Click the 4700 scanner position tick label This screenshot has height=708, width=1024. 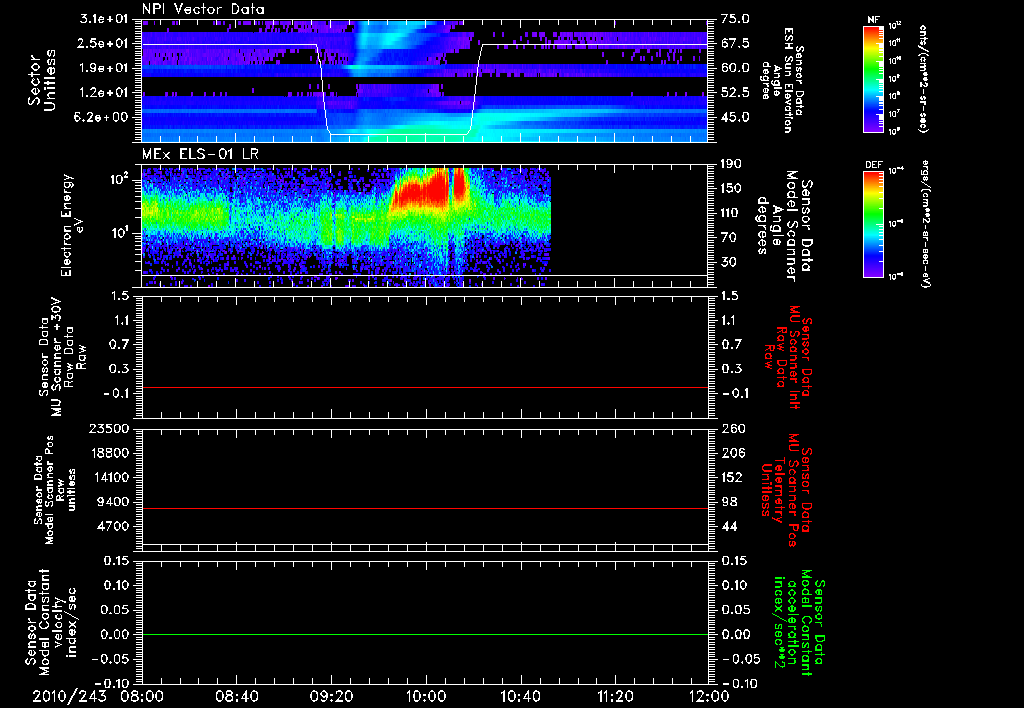coord(114,526)
